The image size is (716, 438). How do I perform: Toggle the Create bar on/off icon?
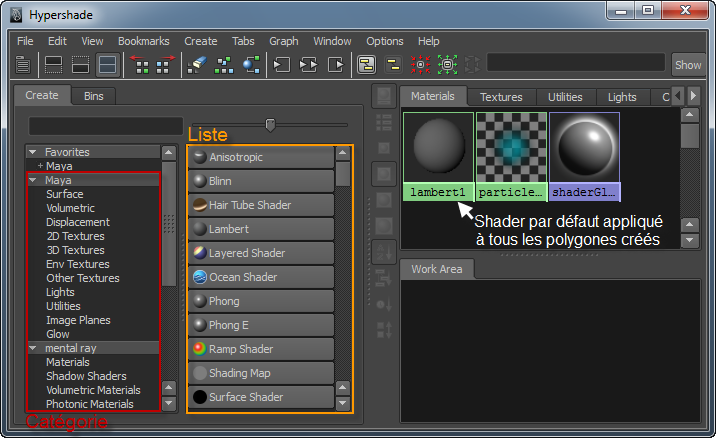coord(23,64)
